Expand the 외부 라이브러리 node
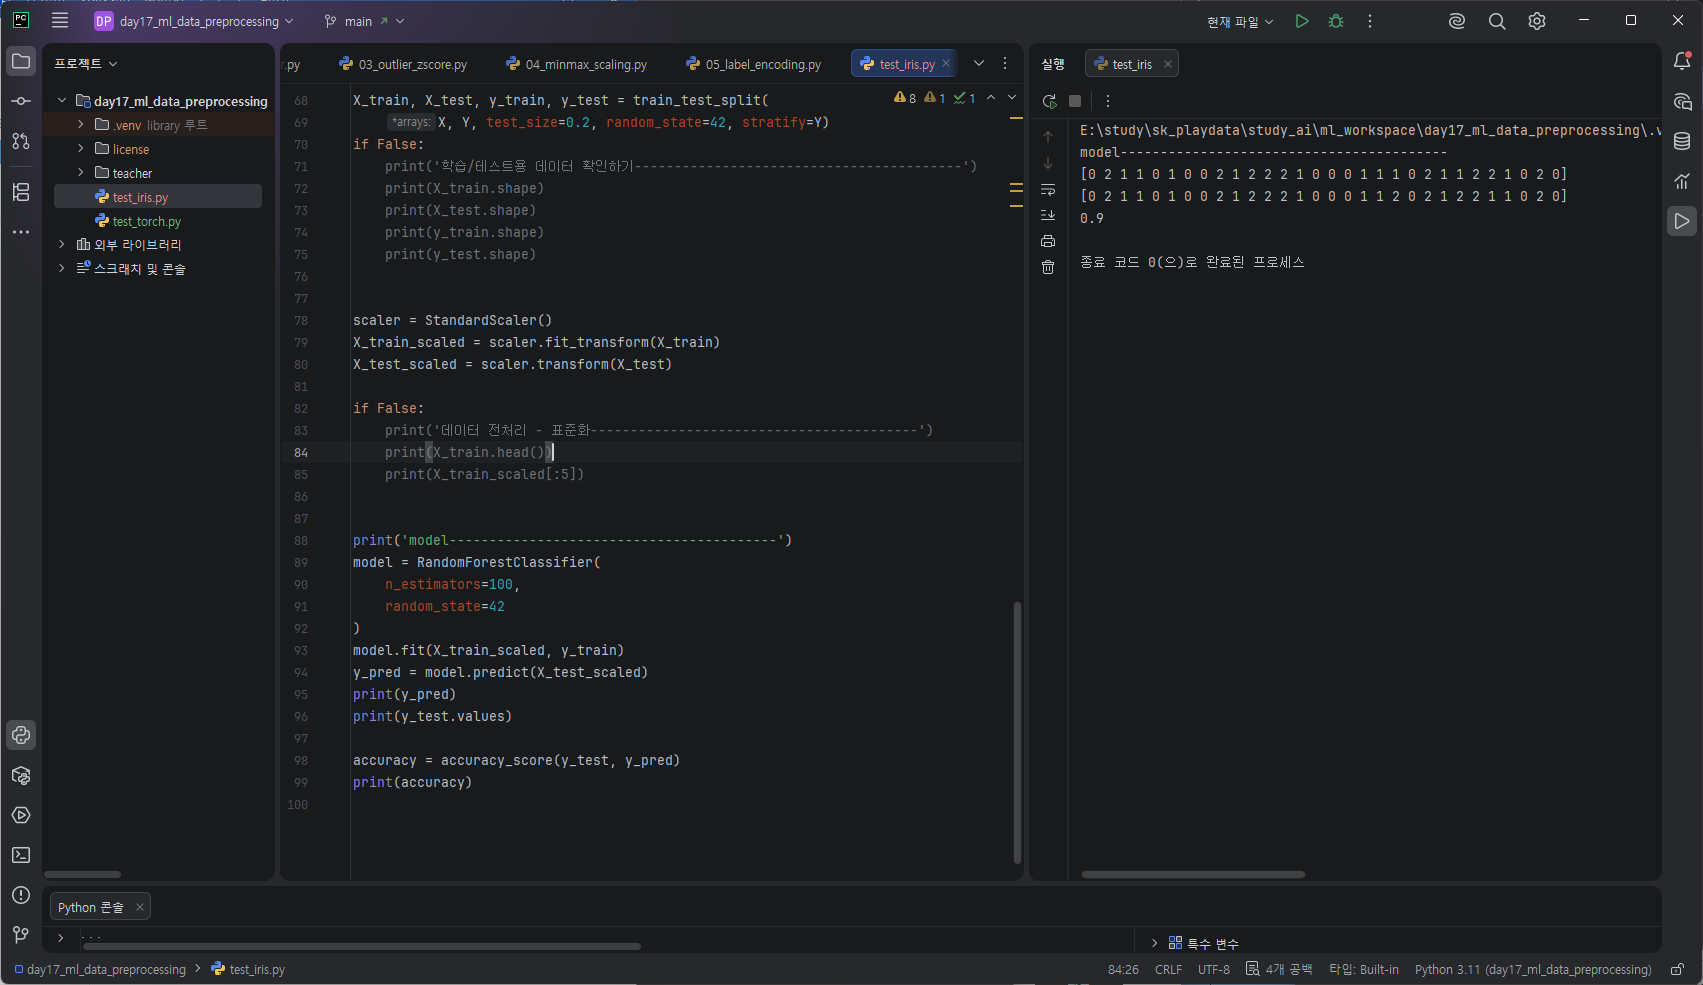This screenshot has width=1703, height=985. pos(62,244)
